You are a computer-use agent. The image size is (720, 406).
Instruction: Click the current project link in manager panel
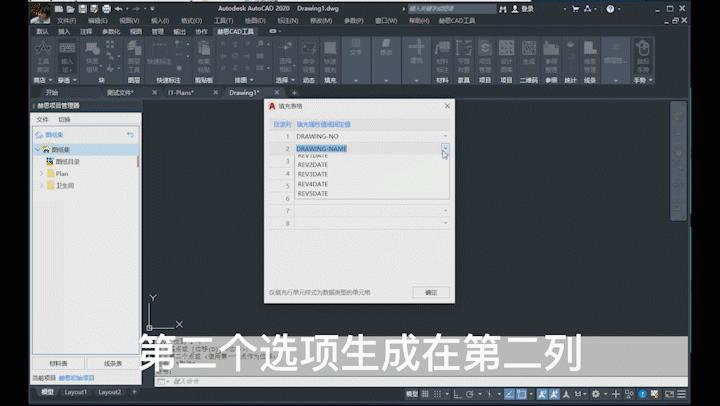[77, 378]
